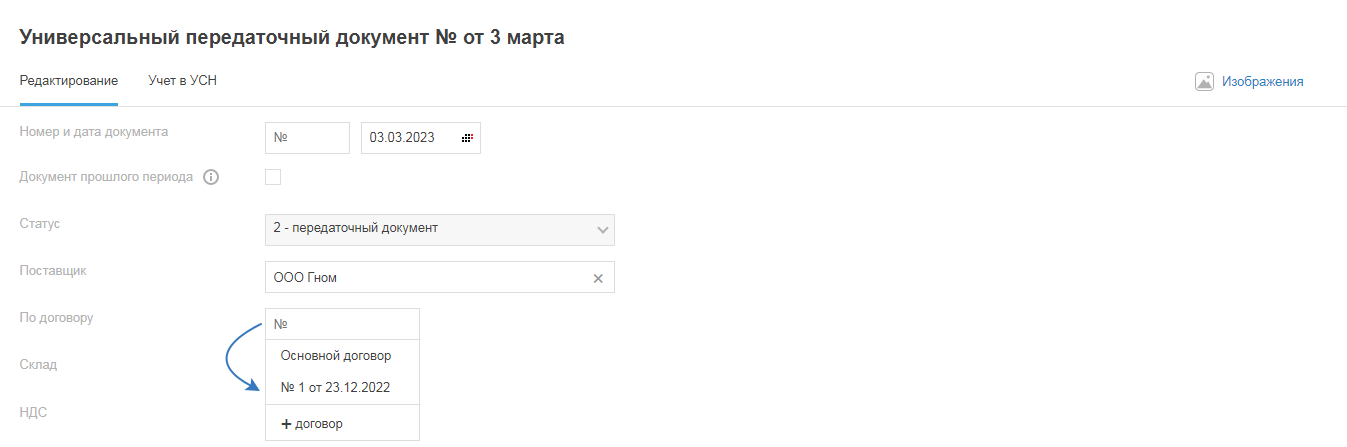
Task: Open the calendar date picker icon
Action: coord(466,138)
